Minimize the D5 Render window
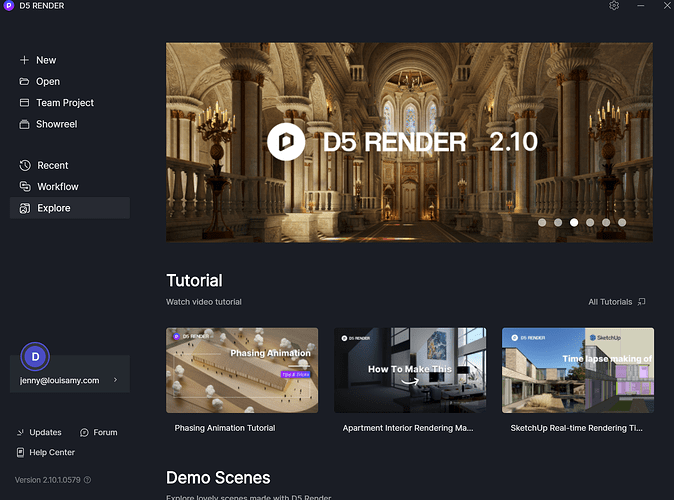This screenshot has width=674, height=500. [x=640, y=6]
